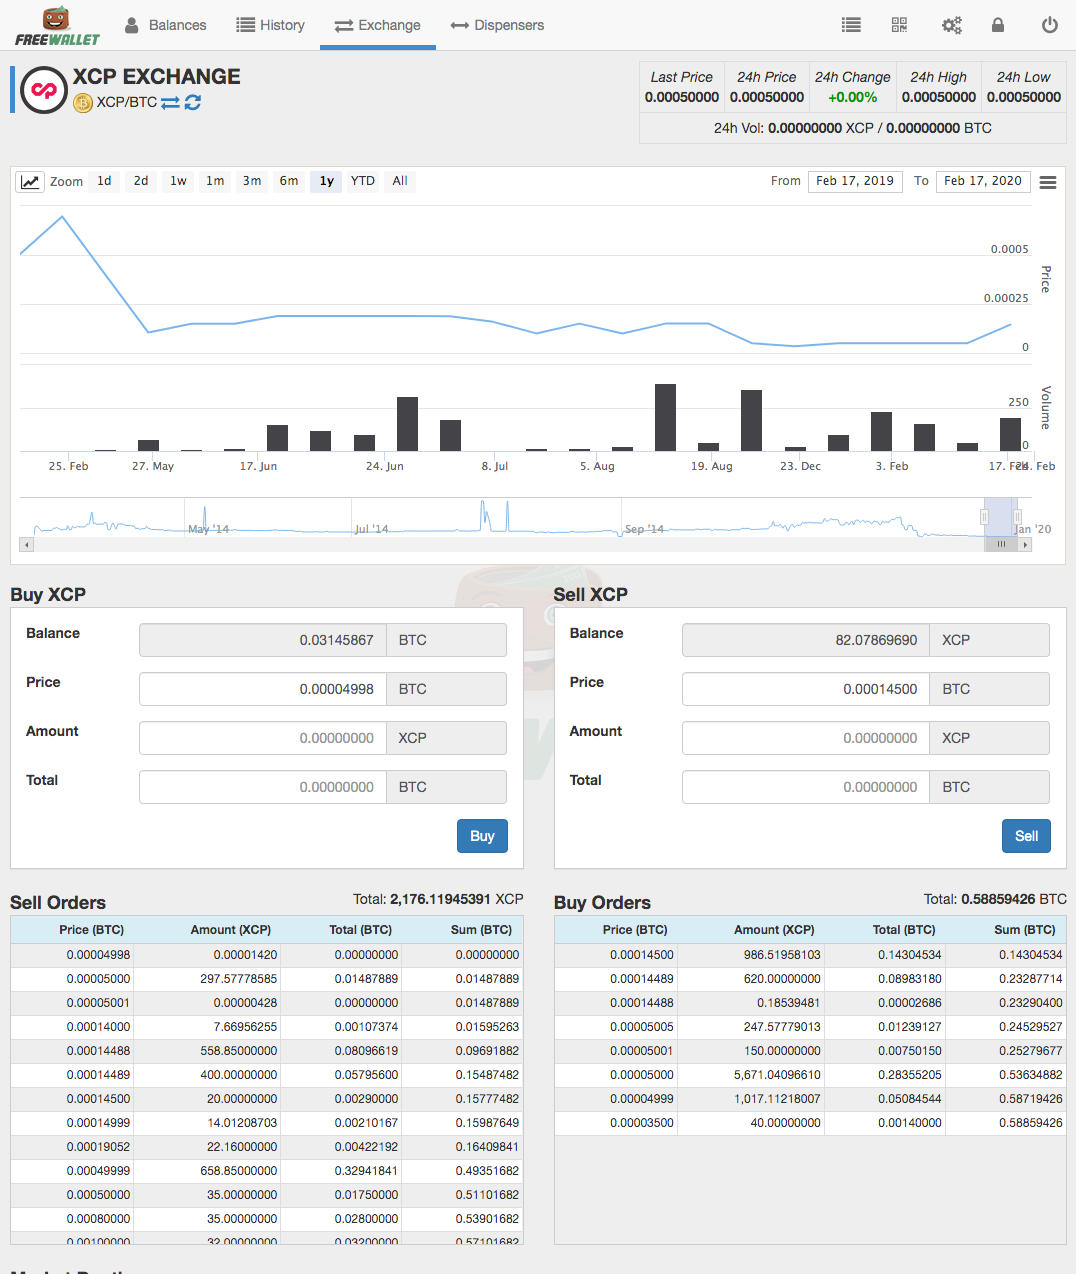Click the chart navigator left handle

984,516
